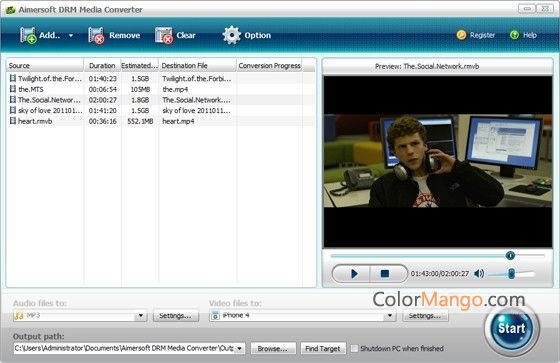Enable Shutdown PC when finished checkbox

(354, 348)
